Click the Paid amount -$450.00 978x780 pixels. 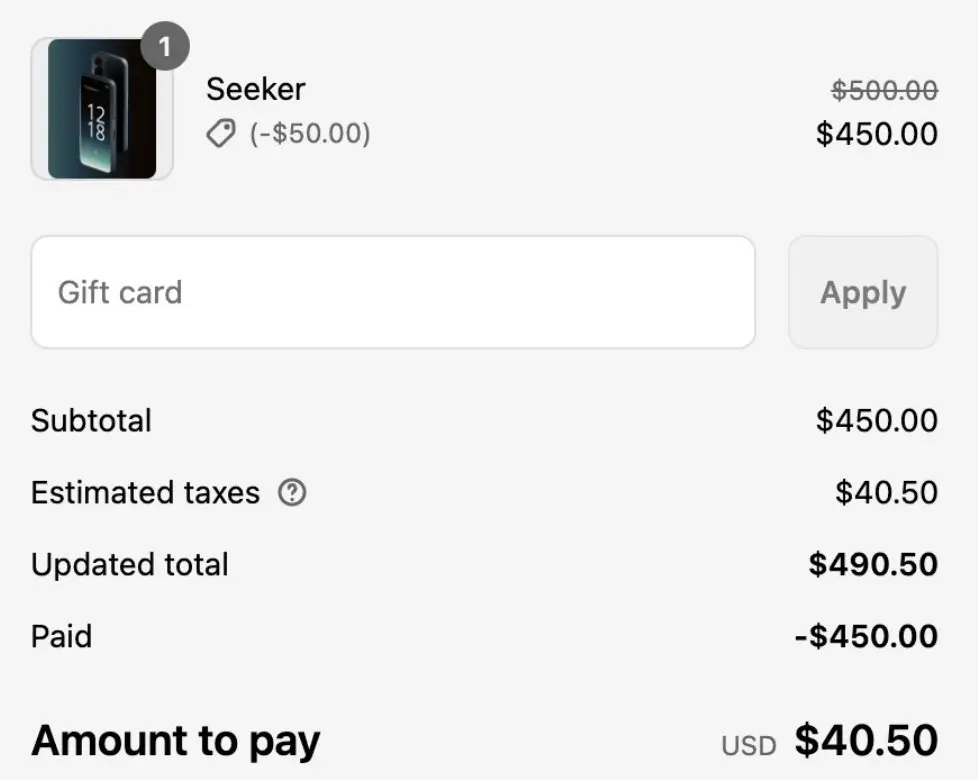pyautogui.click(x=866, y=637)
